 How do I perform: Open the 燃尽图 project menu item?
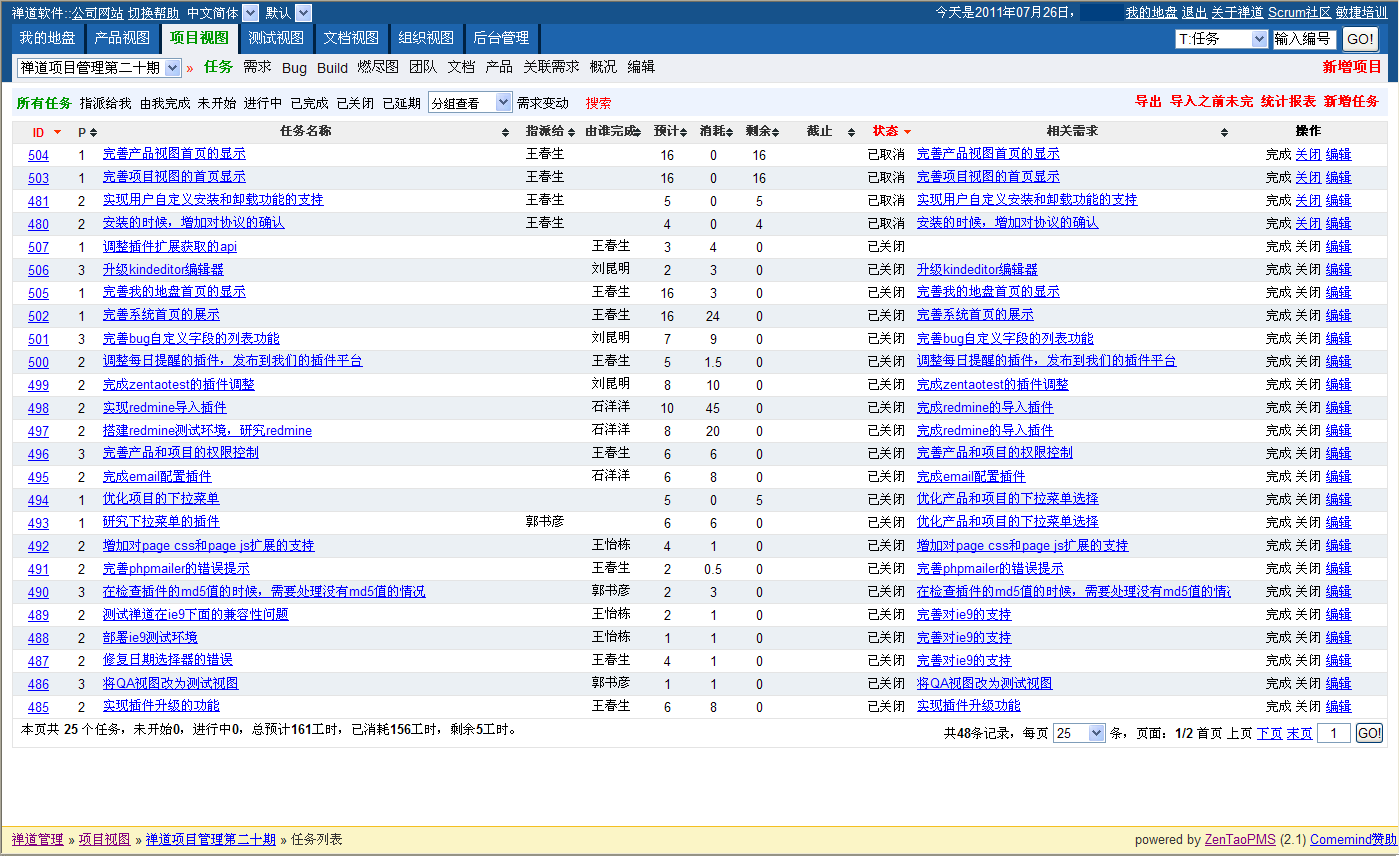point(378,67)
